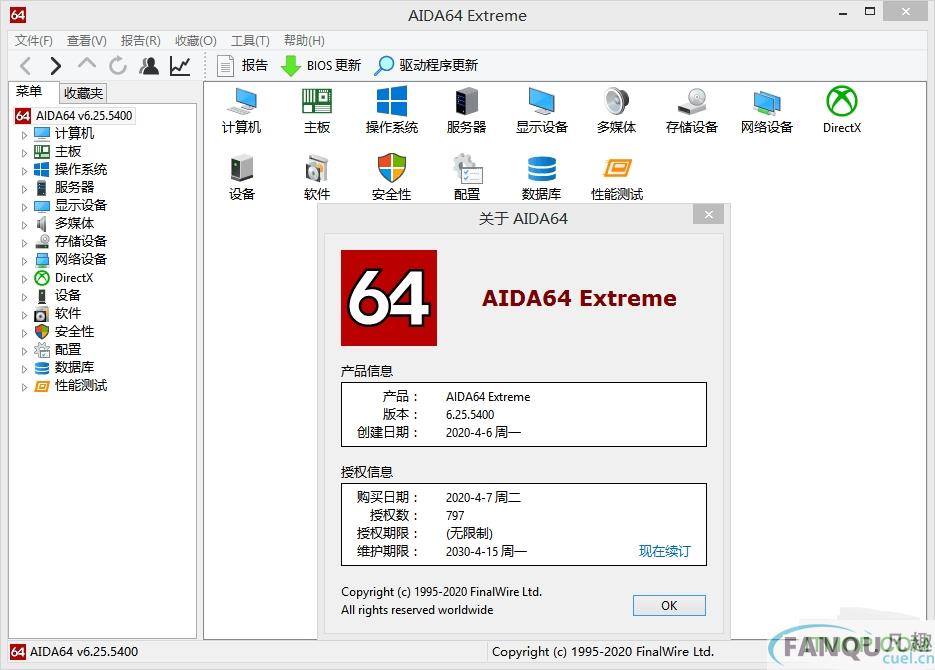Open the 网络设备 network icon in main pane
935x670 pixels.
click(x=767, y=110)
